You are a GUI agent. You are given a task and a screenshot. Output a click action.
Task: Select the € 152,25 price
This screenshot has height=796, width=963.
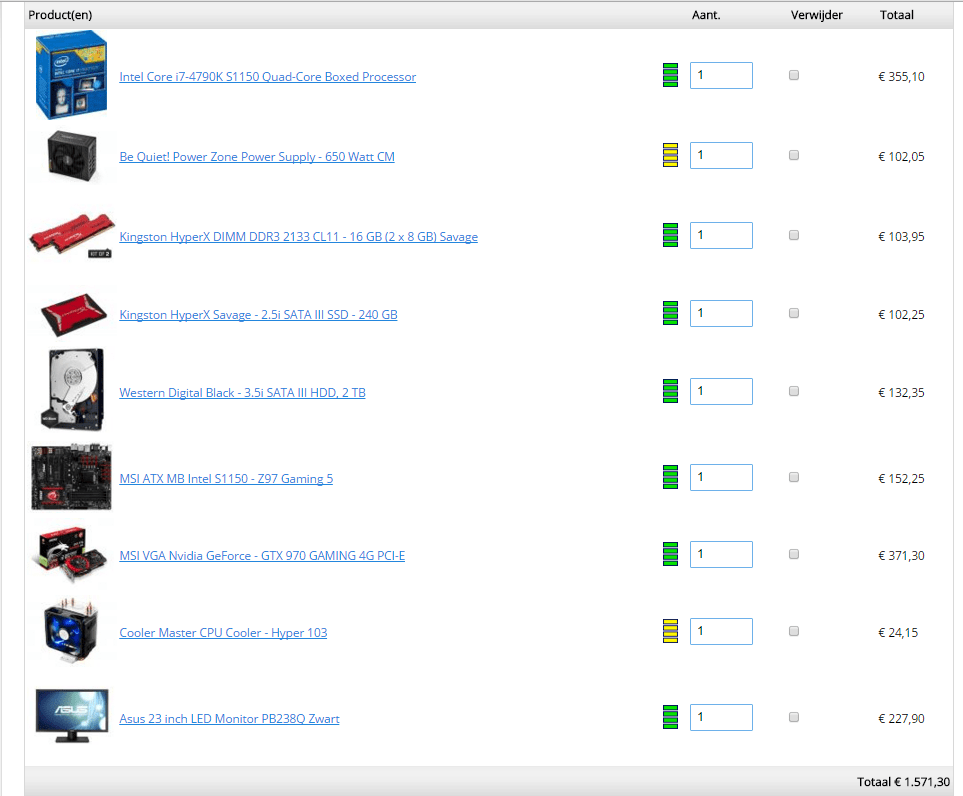[x=901, y=478]
